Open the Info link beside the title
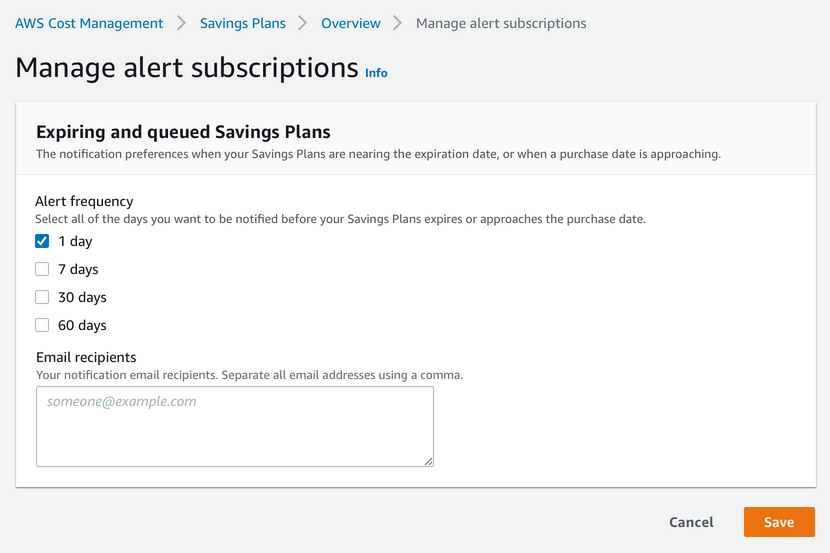 (376, 73)
